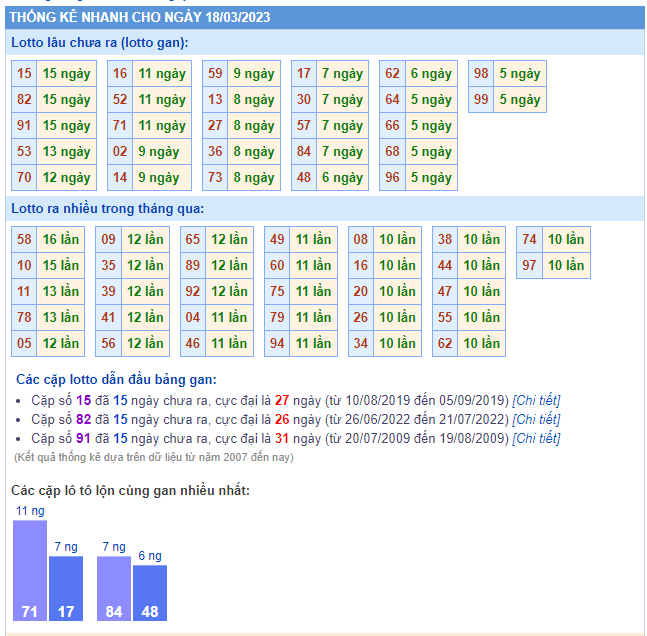
Task: Click 'Lotto ra nhiều trong tháng qua' heading
Action: point(108,209)
